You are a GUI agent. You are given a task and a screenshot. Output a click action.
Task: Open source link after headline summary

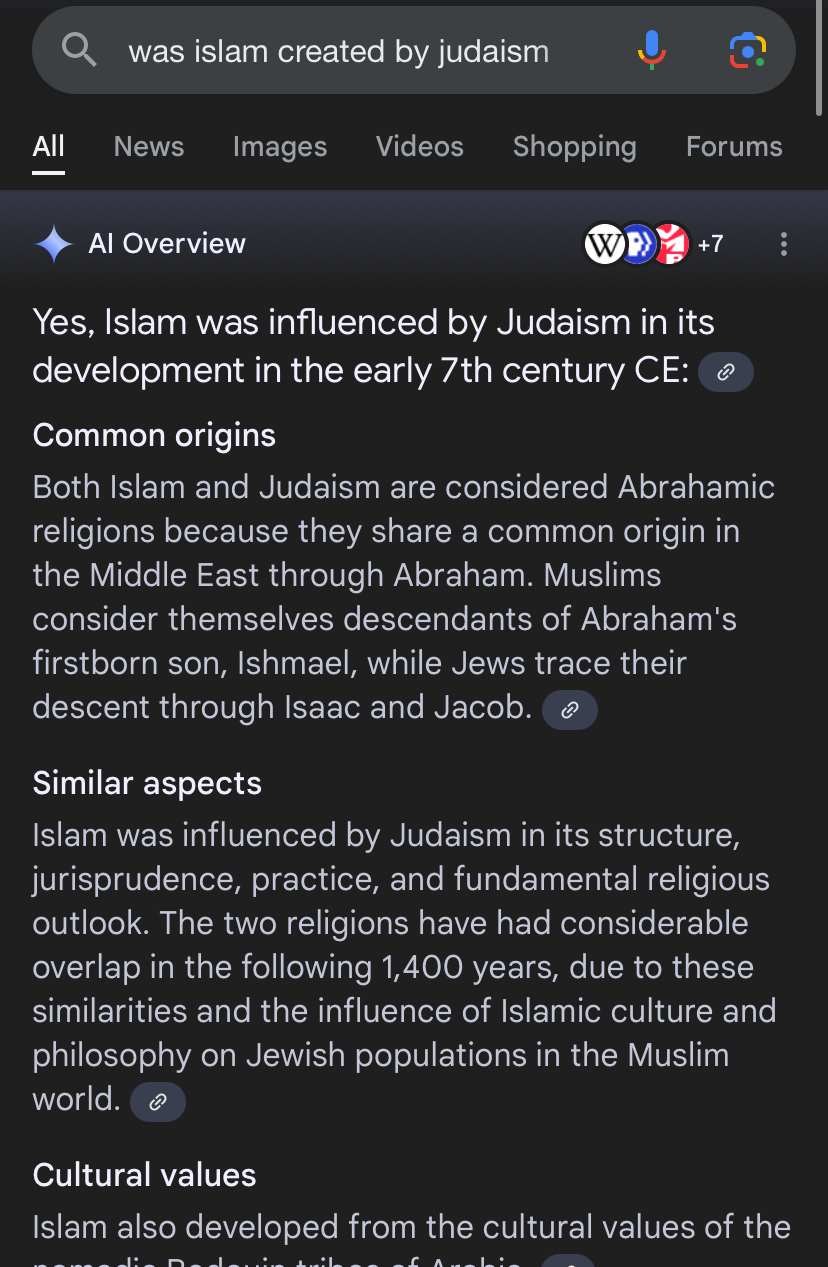click(726, 372)
